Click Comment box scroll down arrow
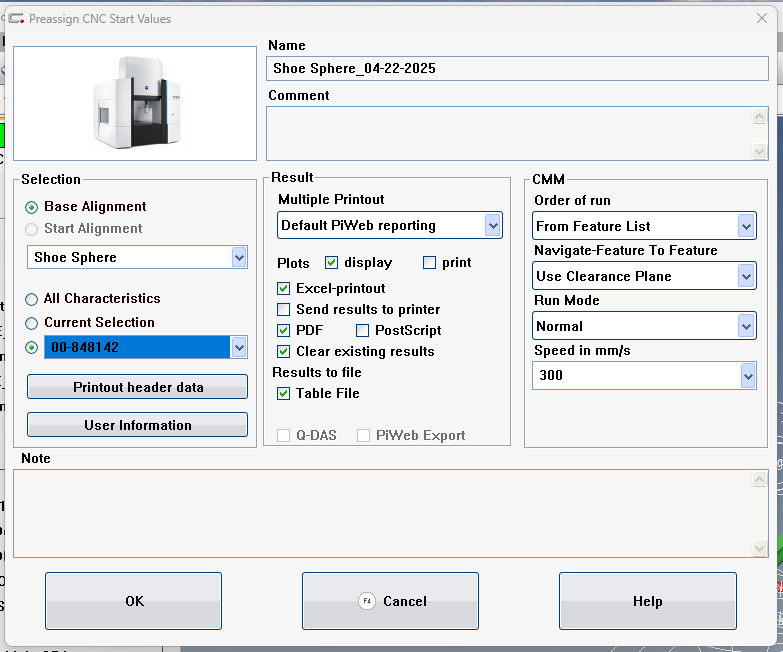 759,151
